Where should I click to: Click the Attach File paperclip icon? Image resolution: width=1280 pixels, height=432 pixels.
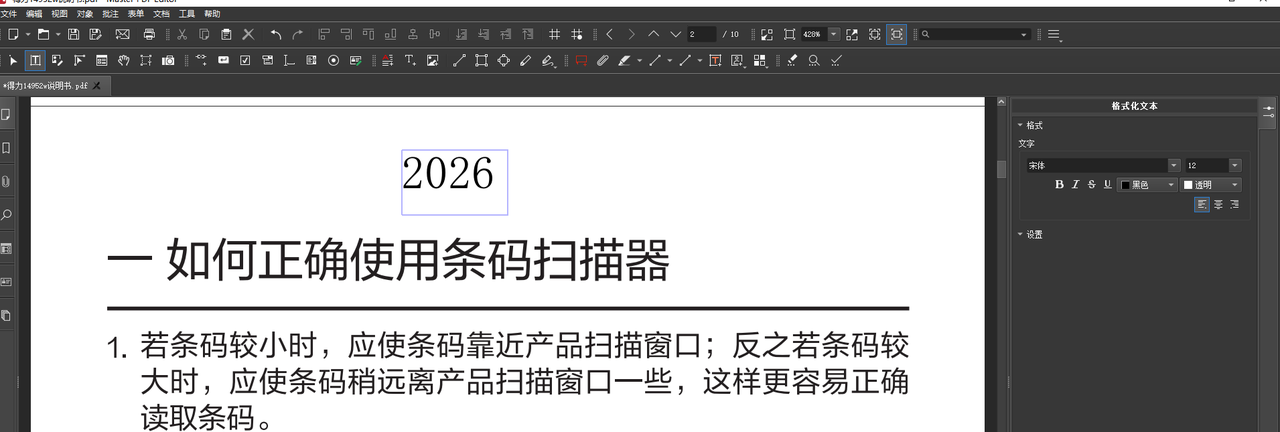(603, 60)
